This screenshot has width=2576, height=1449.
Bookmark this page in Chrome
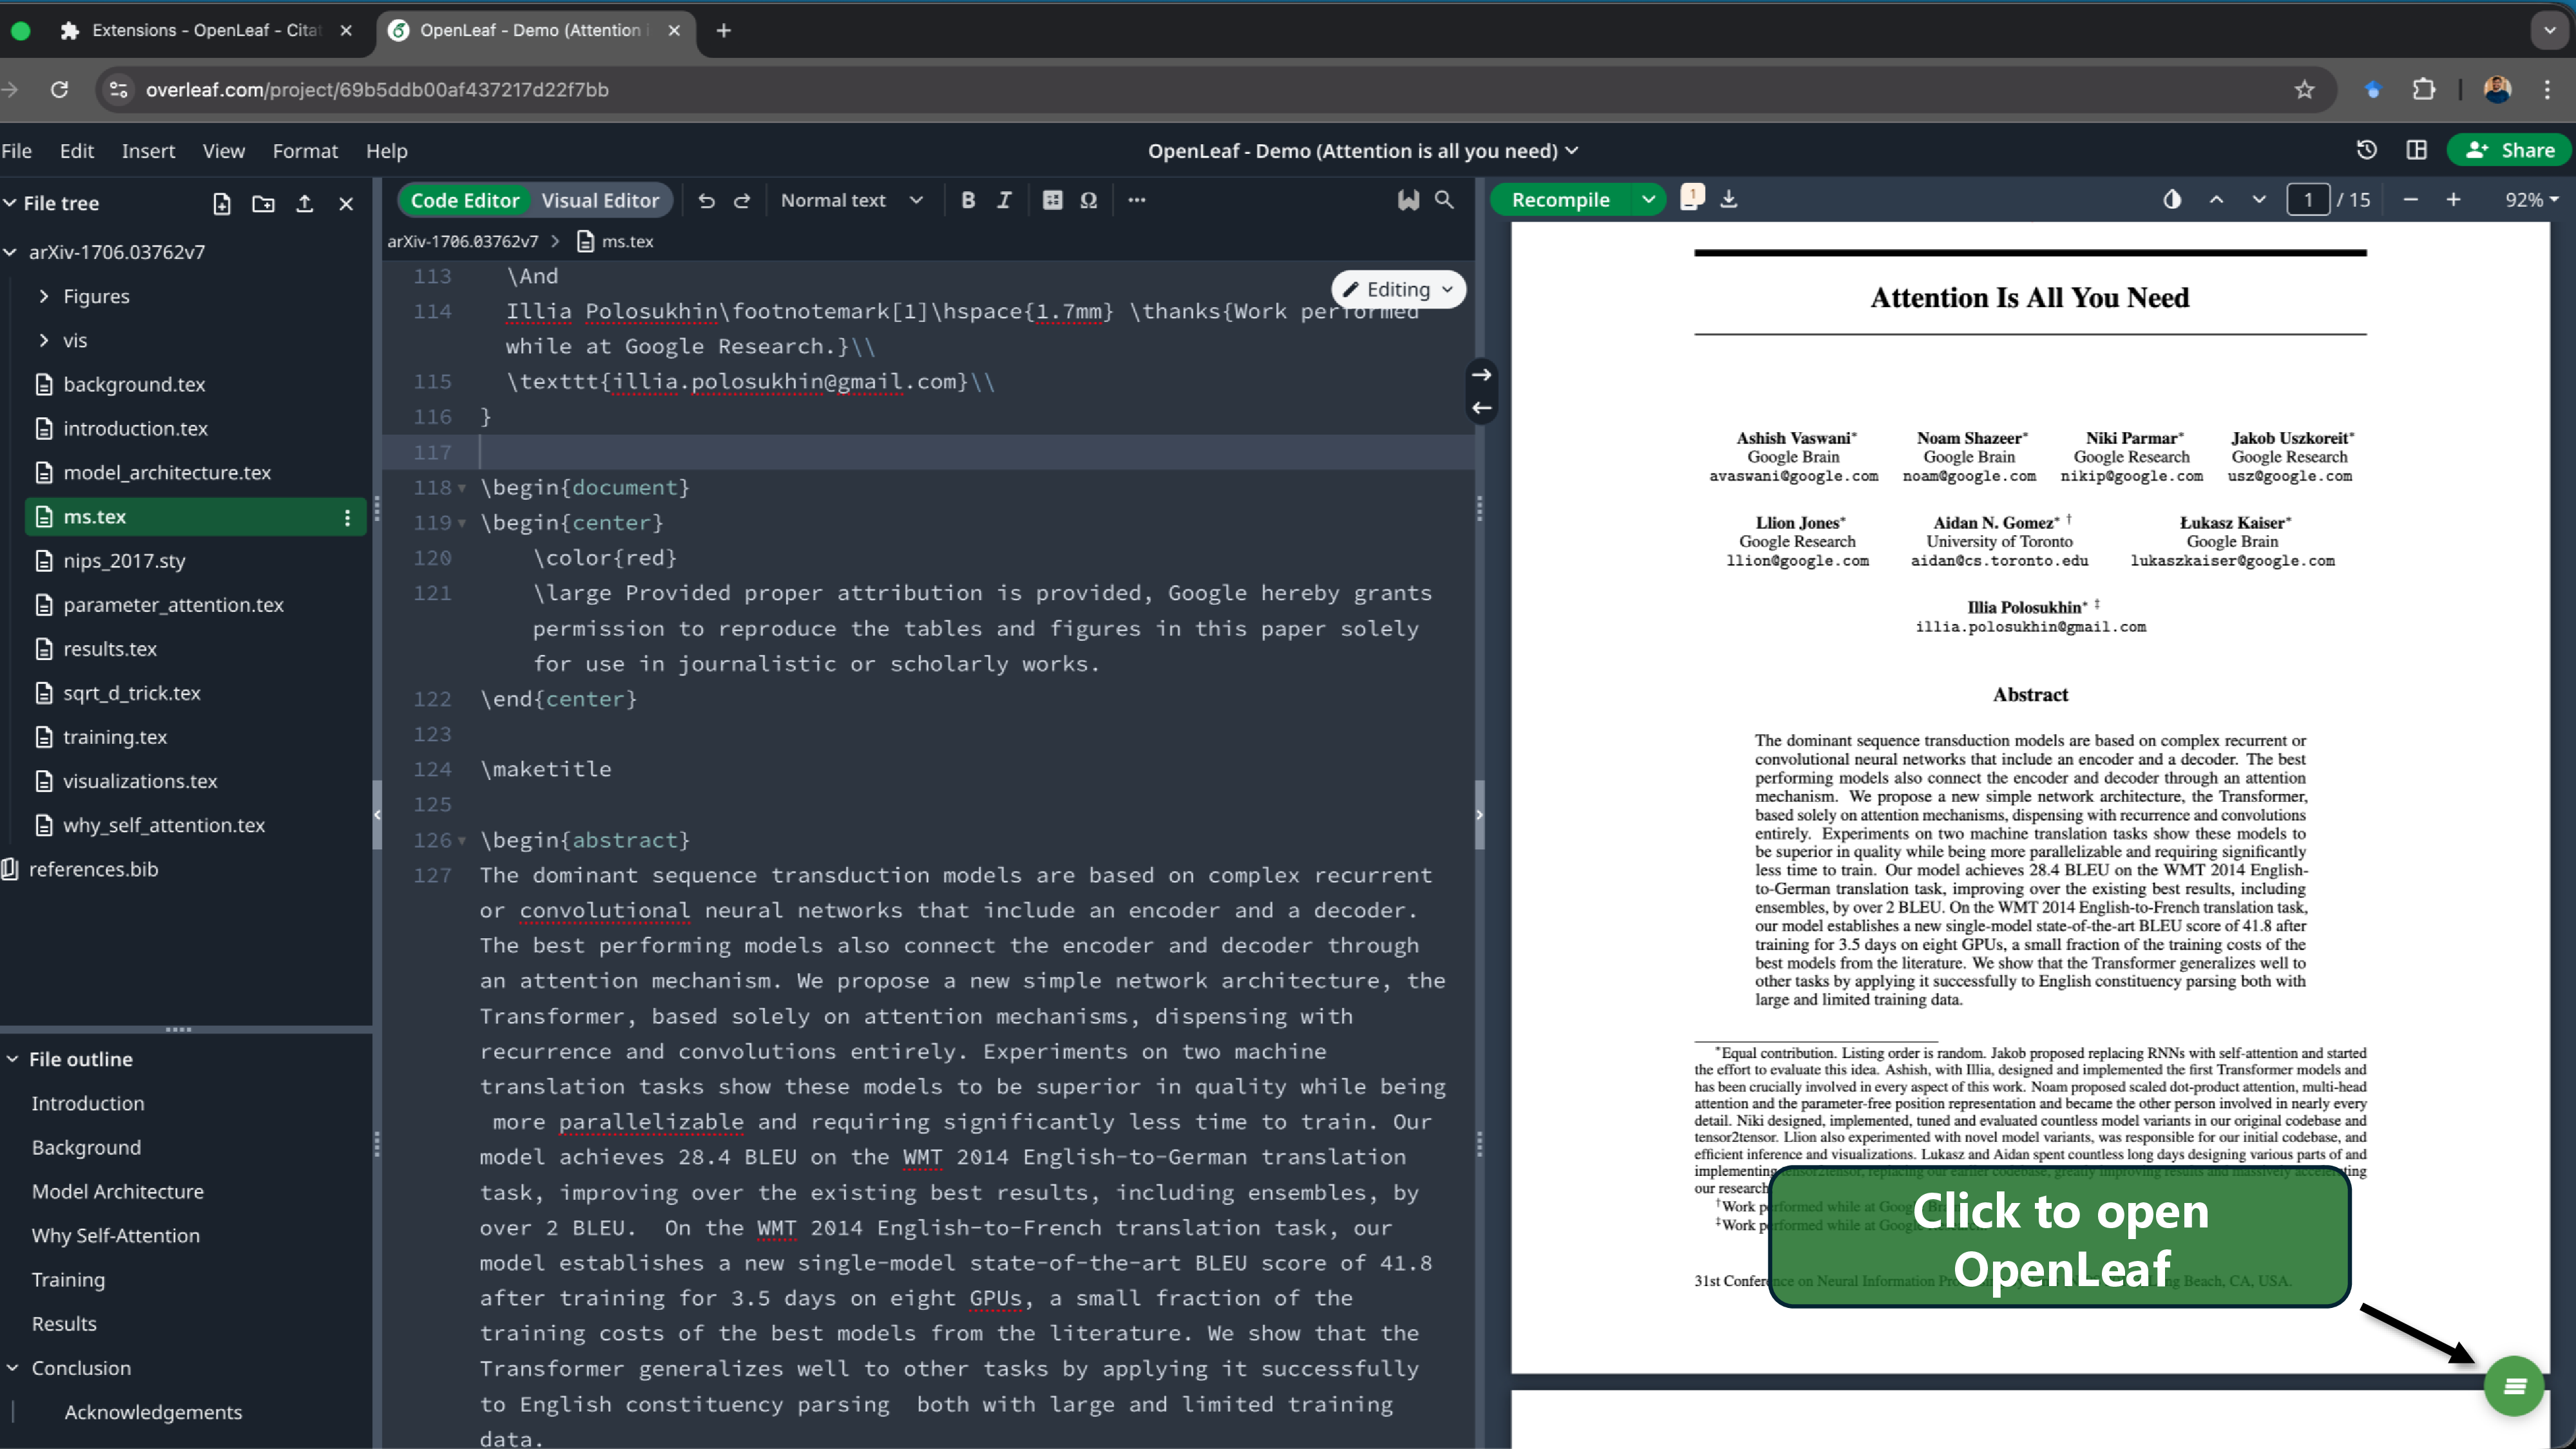[x=2304, y=90]
